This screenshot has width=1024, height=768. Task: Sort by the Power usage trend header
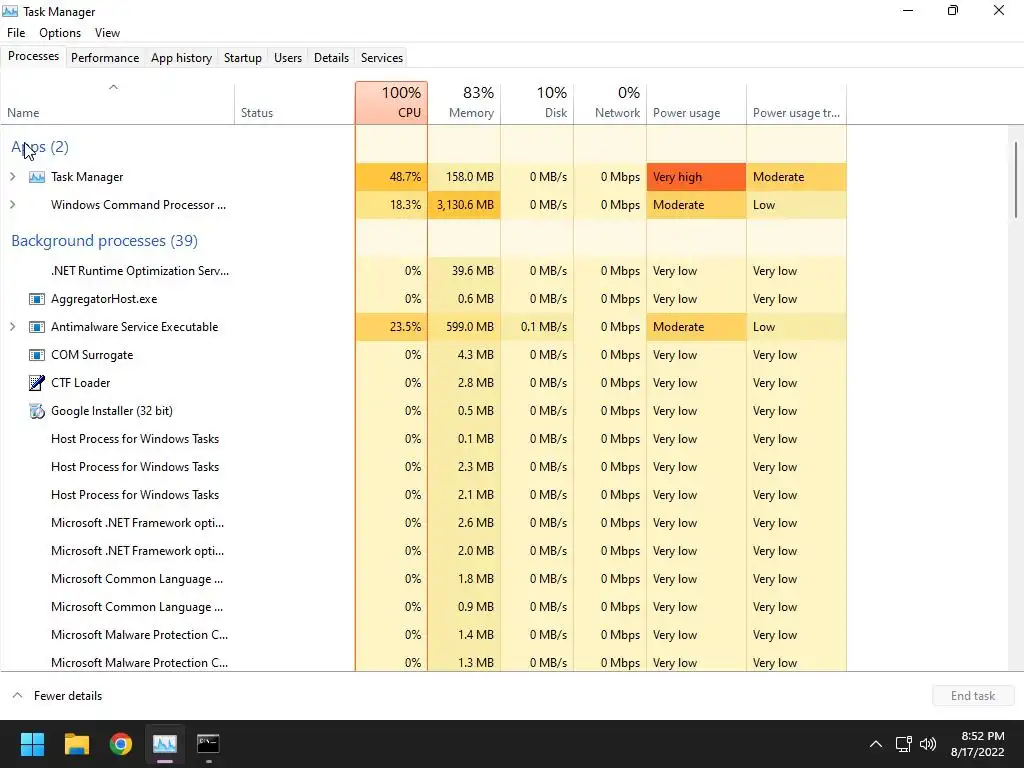tap(797, 103)
